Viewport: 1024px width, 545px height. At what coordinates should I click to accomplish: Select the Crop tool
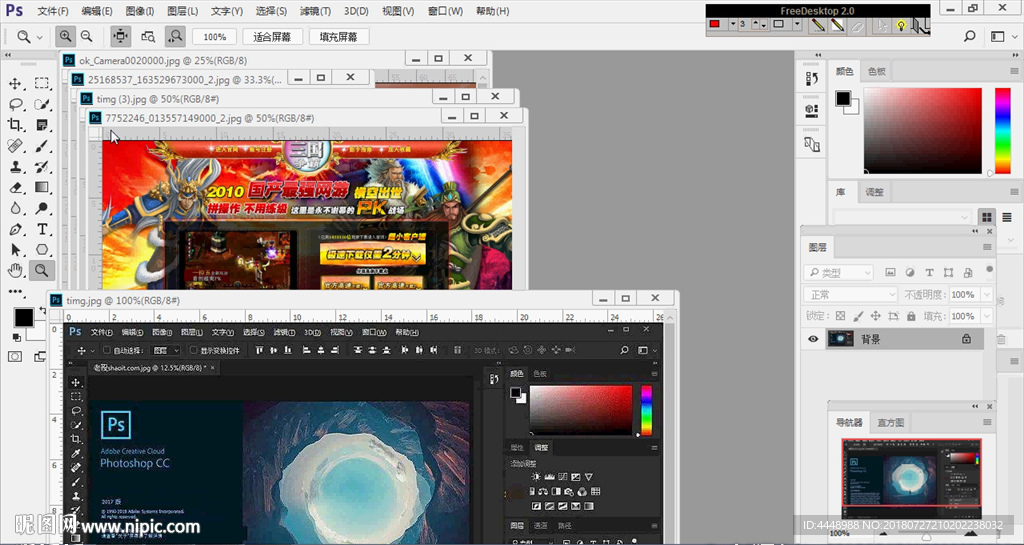pyautogui.click(x=15, y=125)
